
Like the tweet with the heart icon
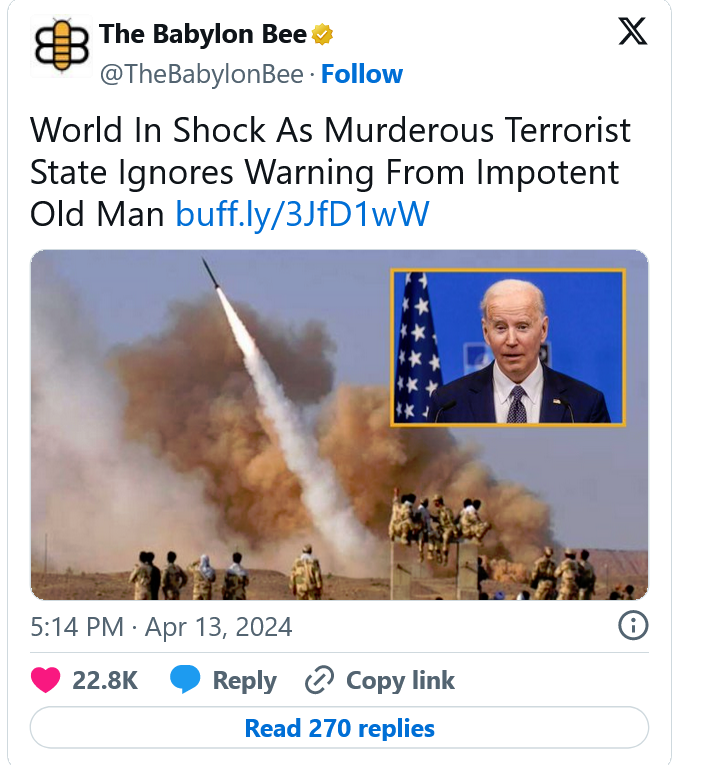coord(45,680)
